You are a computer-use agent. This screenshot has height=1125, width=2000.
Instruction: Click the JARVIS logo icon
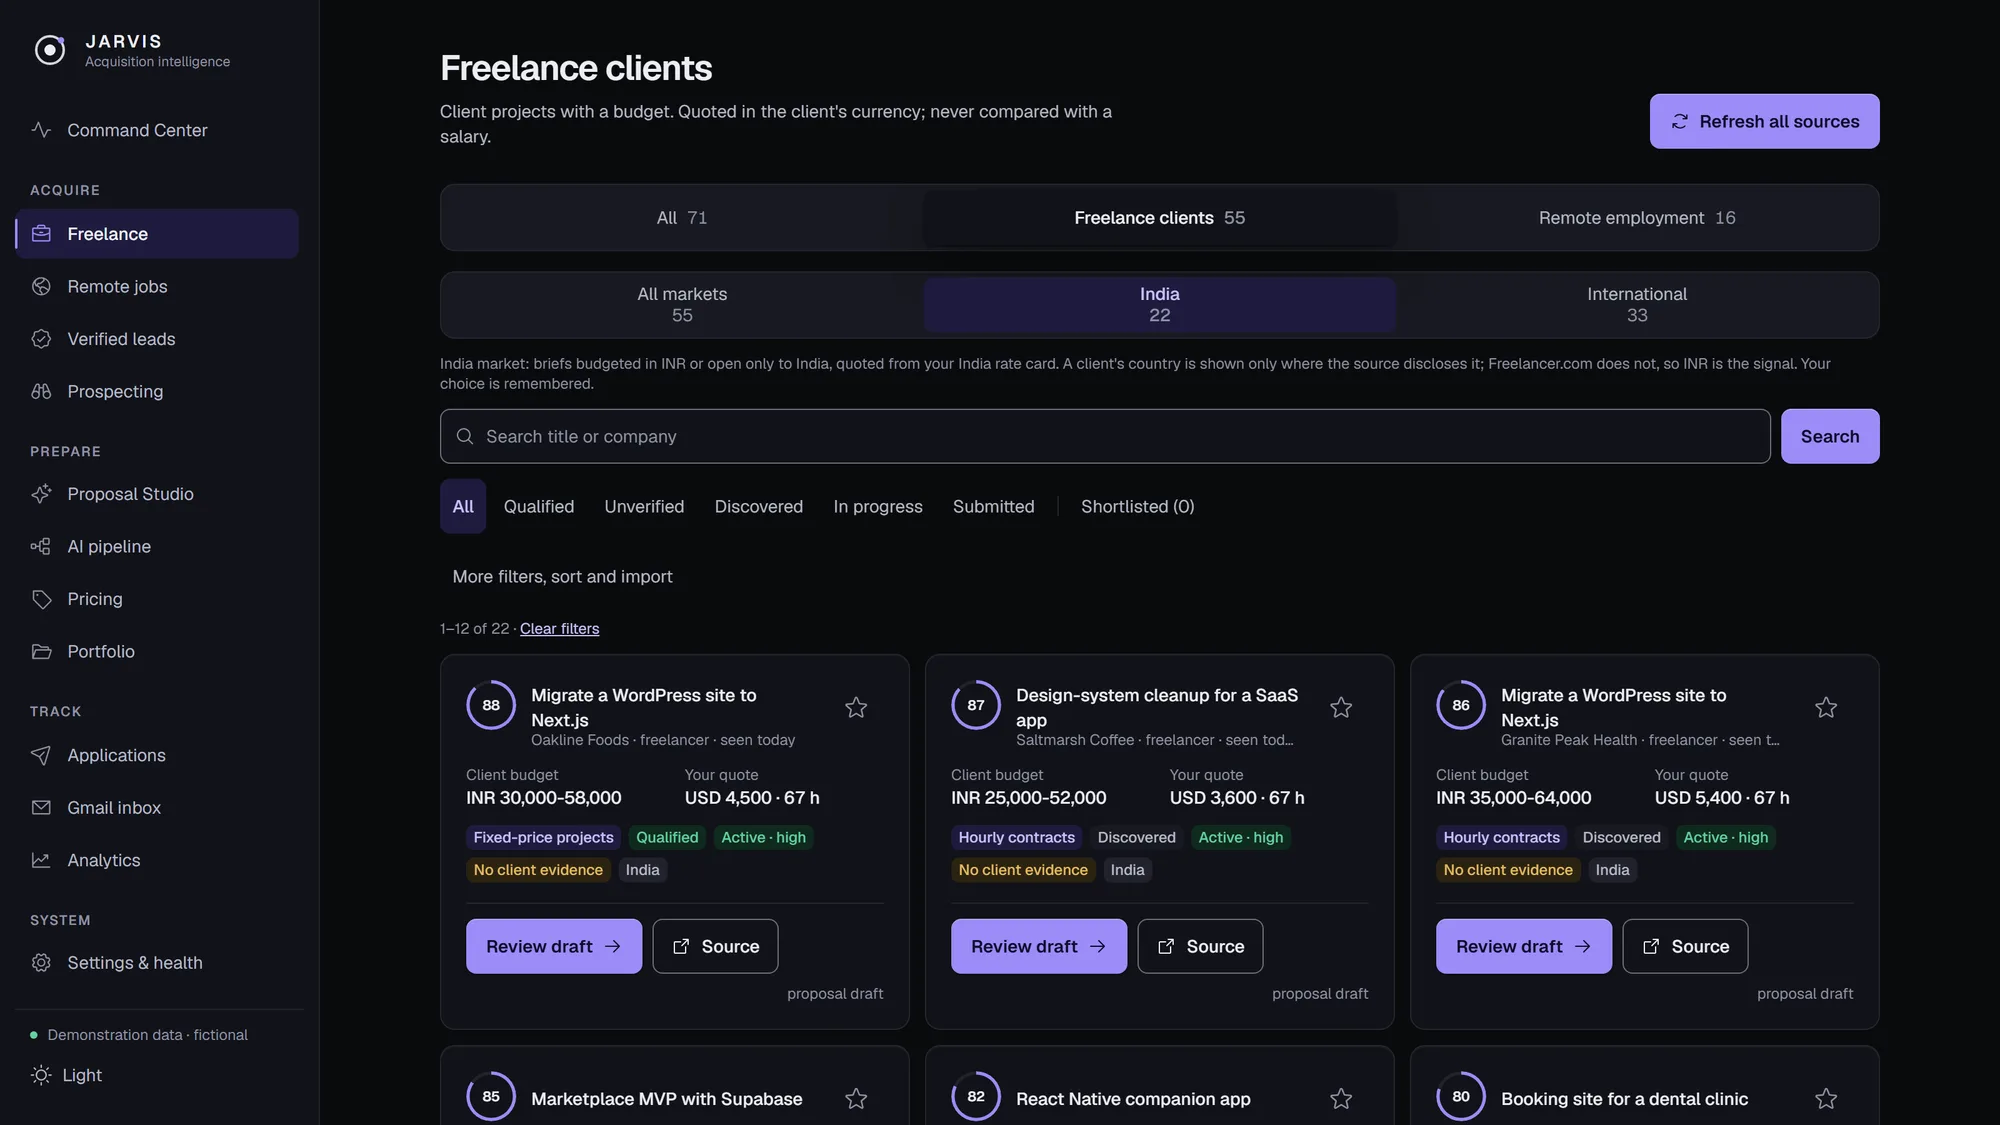click(x=50, y=50)
